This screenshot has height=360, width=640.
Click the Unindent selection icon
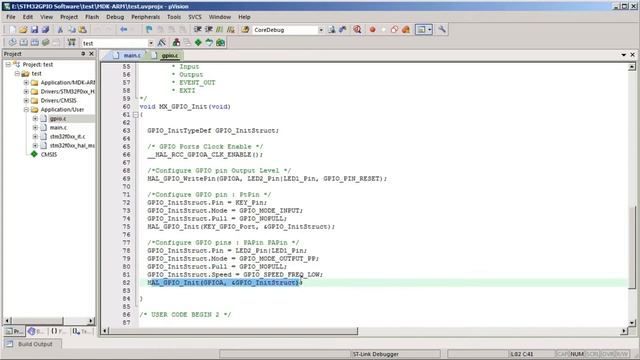209,30
